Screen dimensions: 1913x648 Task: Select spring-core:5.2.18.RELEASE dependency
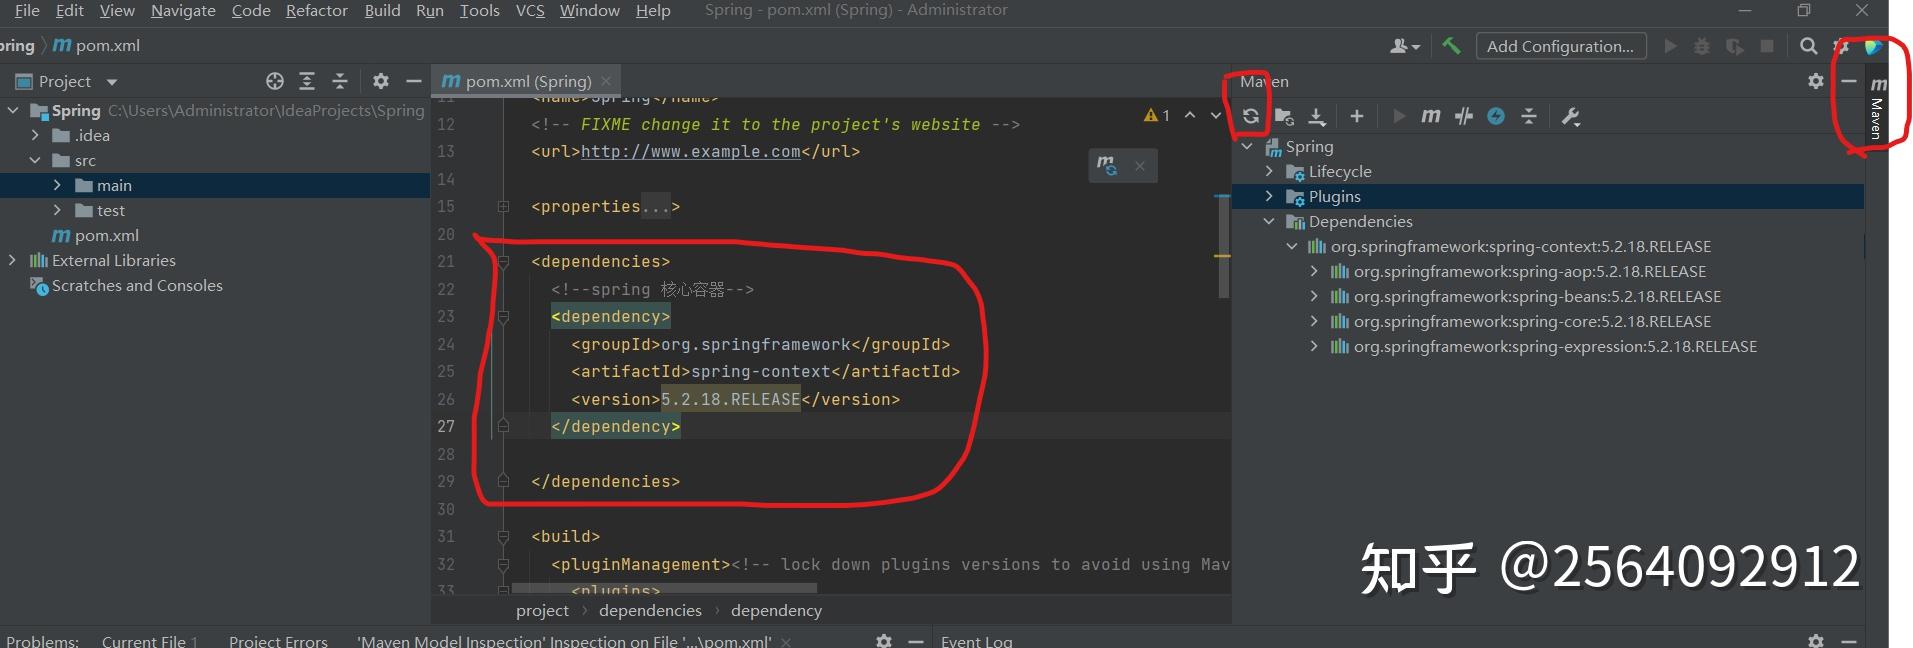(1521, 321)
